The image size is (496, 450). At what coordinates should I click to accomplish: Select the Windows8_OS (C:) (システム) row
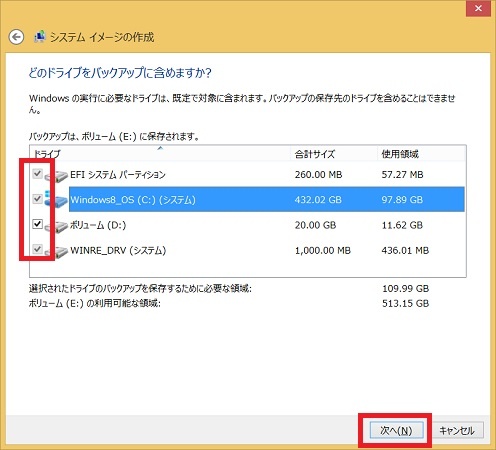[x=248, y=199]
